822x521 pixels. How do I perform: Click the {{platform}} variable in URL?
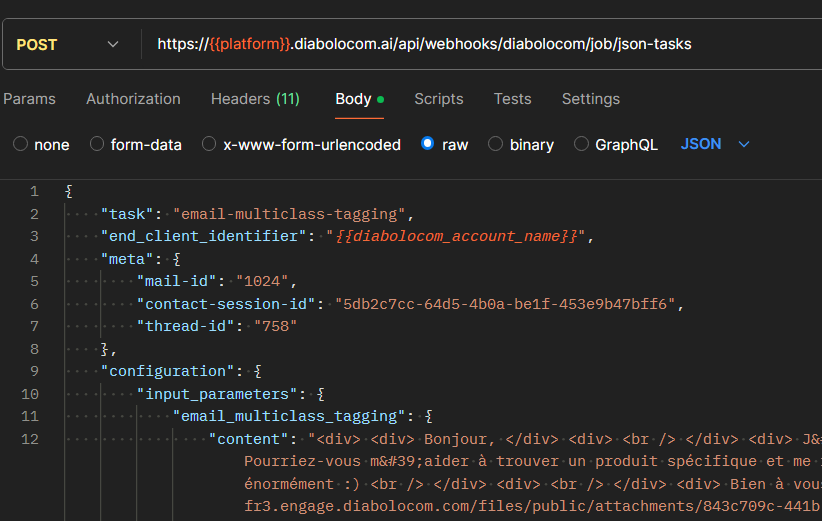(x=250, y=45)
